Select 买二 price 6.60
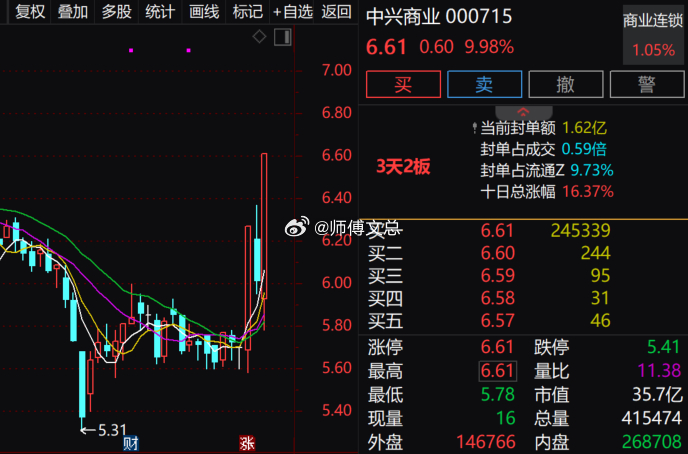This screenshot has height=454, width=688. tap(498, 253)
